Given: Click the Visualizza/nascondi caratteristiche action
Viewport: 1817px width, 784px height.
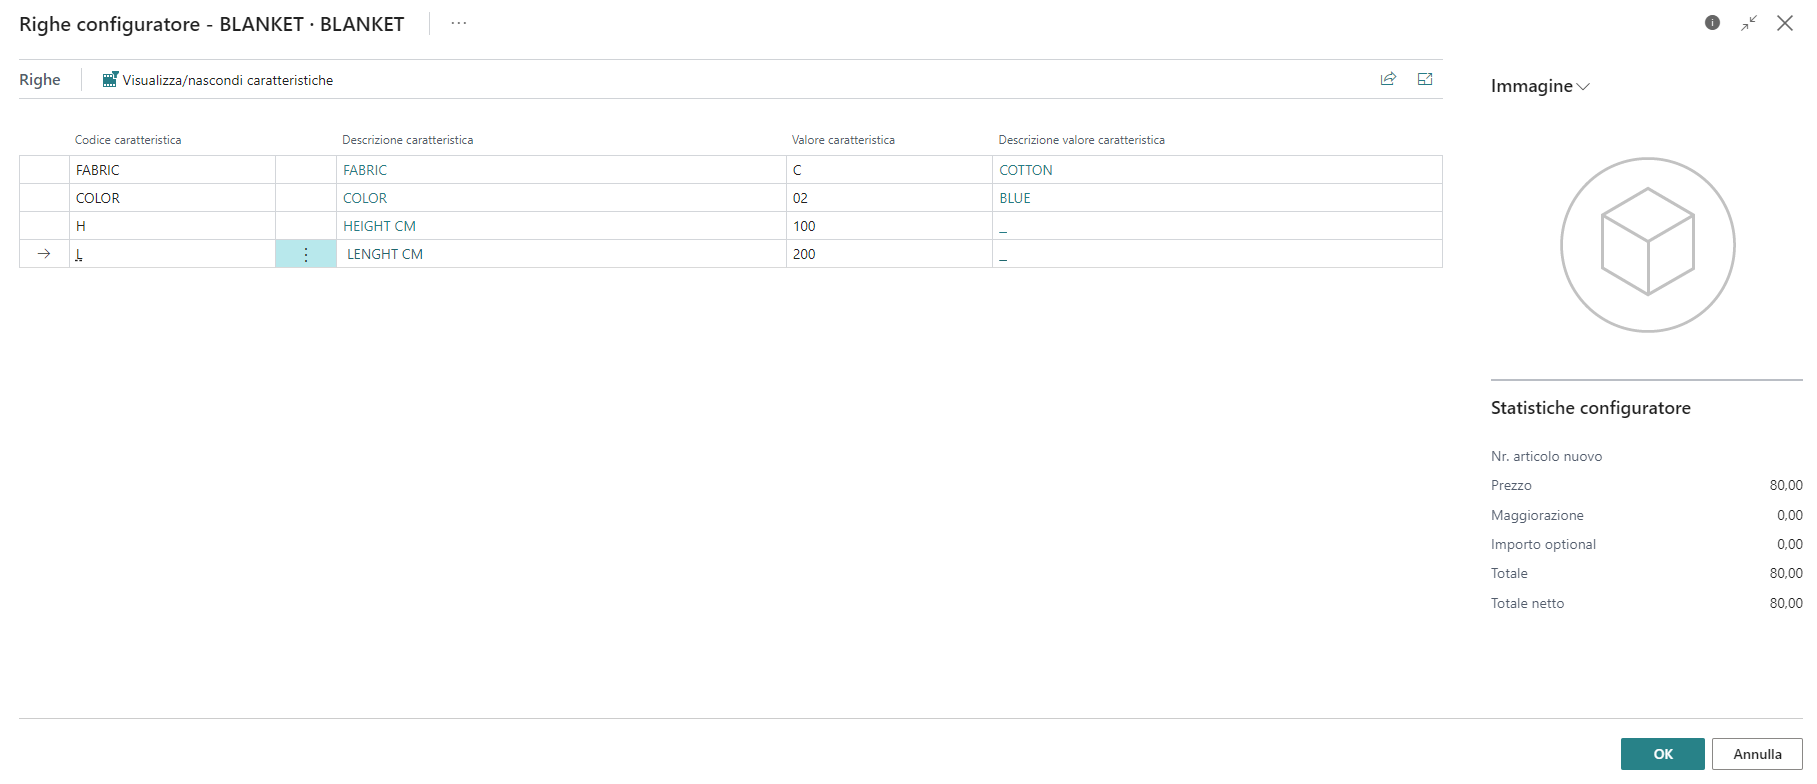Looking at the screenshot, I should tap(218, 80).
